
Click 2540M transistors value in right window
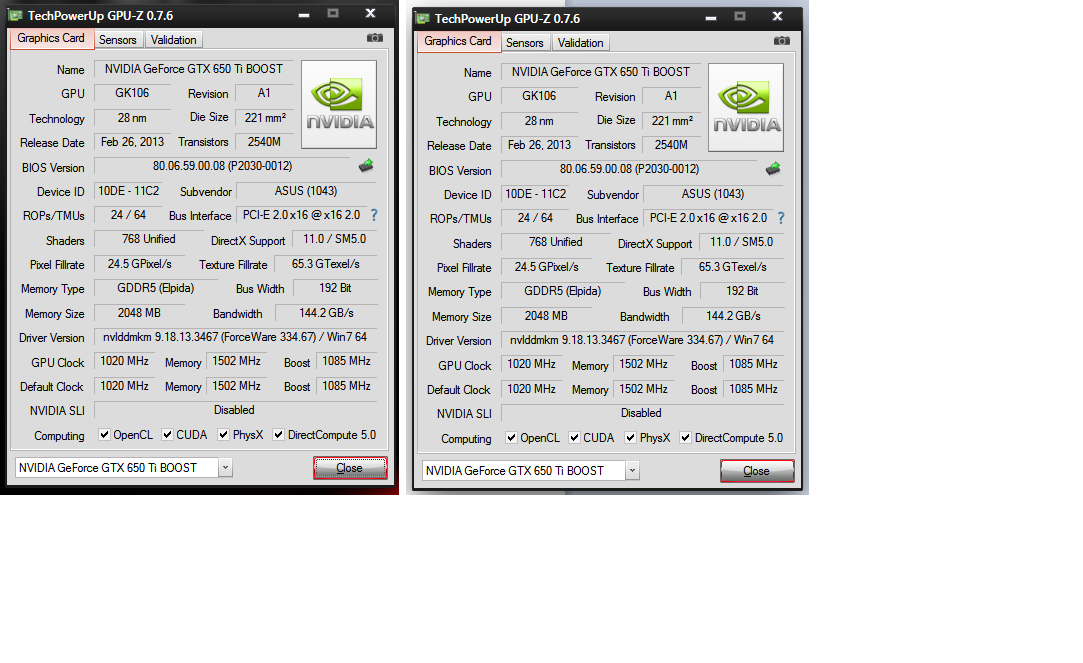[671, 145]
